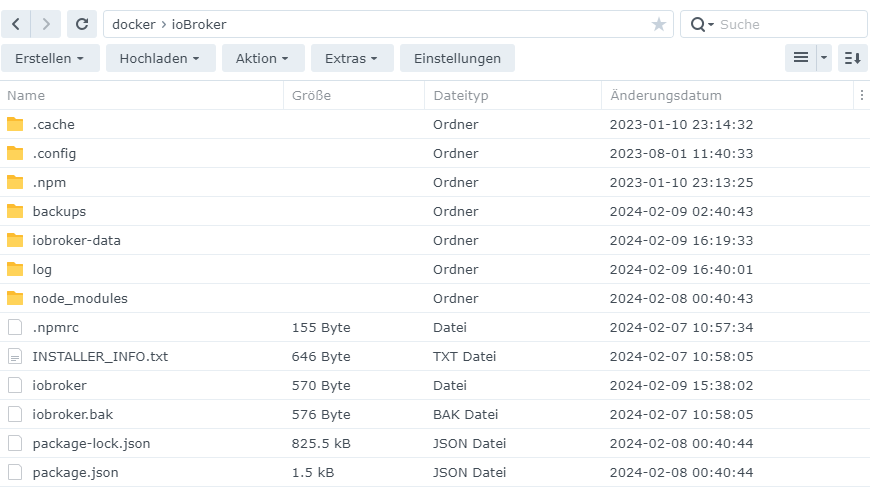Select the .npm folder icon
The height and width of the screenshot is (497, 872).
tap(15, 182)
